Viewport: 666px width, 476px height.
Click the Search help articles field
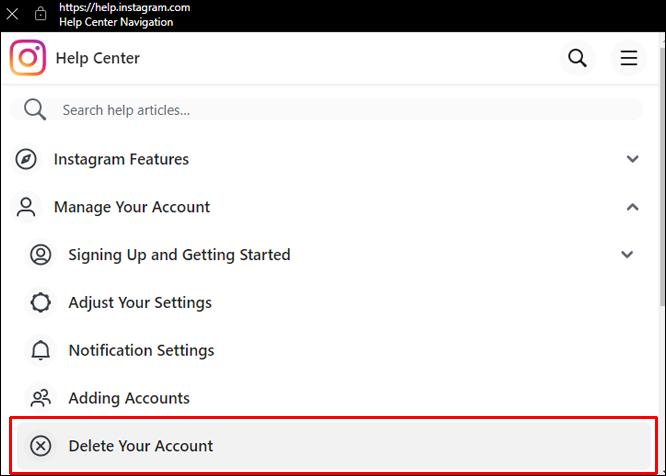tap(340, 110)
